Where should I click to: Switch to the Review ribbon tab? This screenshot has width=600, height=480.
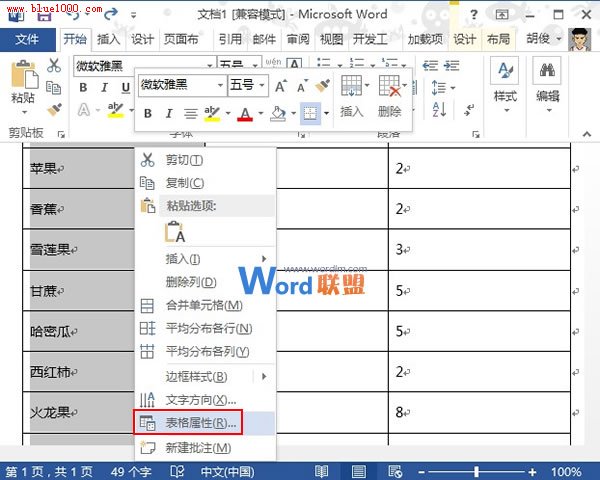298,39
